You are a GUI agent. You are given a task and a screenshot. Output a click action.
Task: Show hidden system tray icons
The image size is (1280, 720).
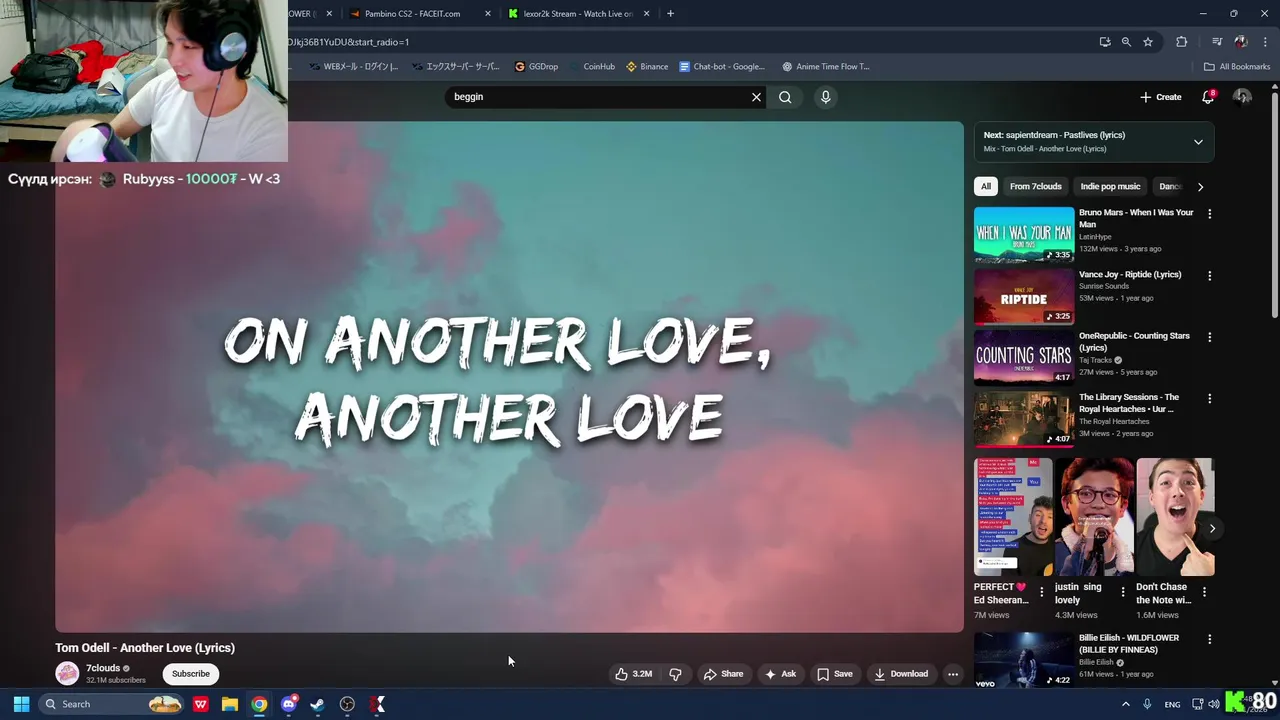1125,704
